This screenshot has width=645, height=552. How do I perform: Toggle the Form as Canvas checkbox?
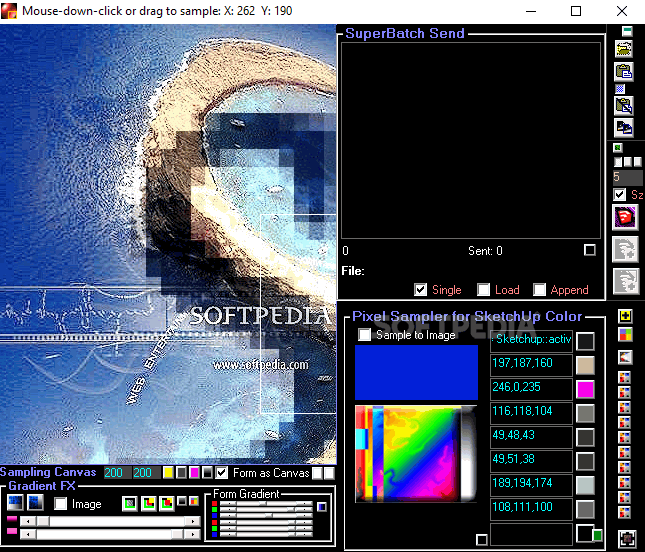(221, 473)
